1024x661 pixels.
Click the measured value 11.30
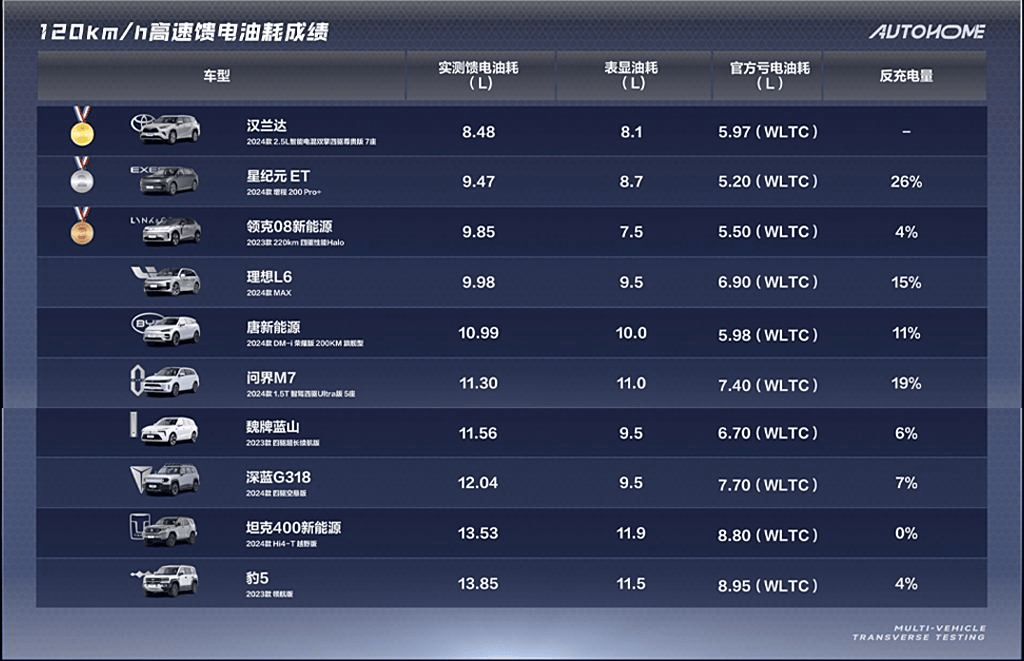(479, 383)
